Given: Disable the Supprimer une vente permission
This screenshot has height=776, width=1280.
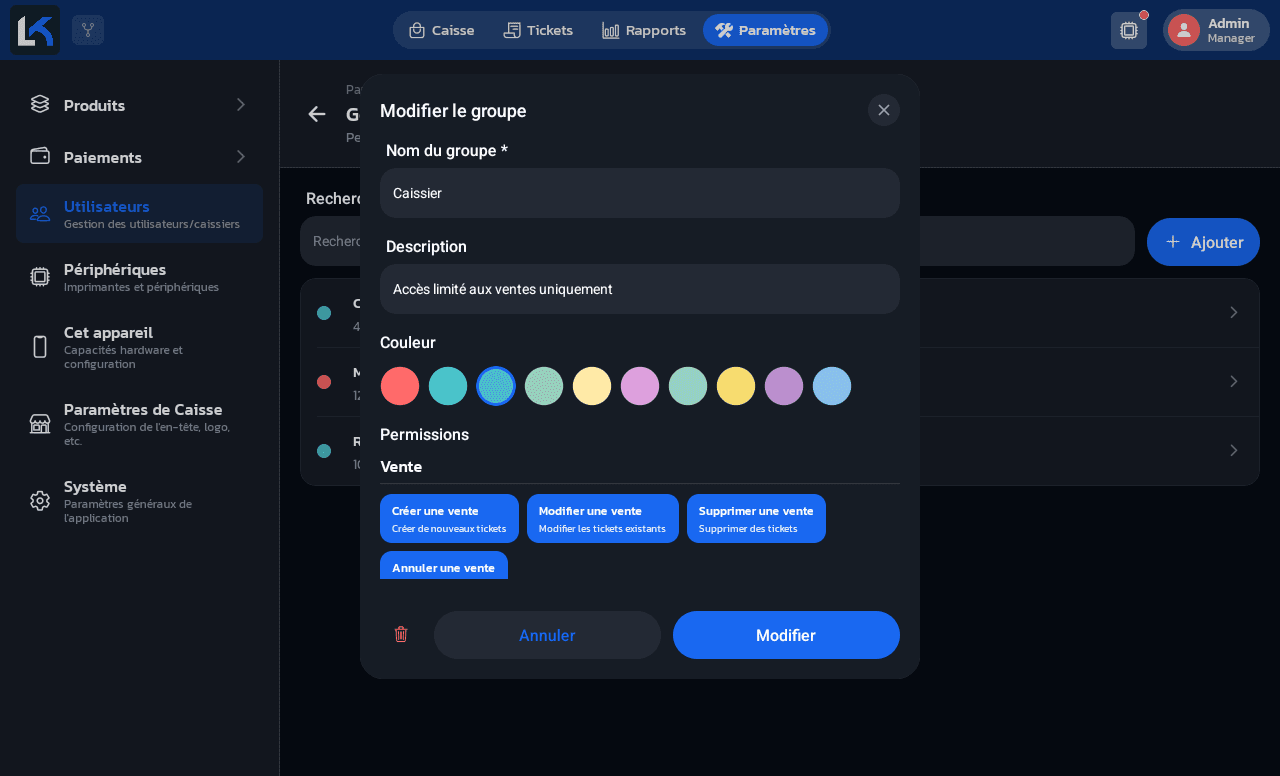Looking at the screenshot, I should pos(756,518).
